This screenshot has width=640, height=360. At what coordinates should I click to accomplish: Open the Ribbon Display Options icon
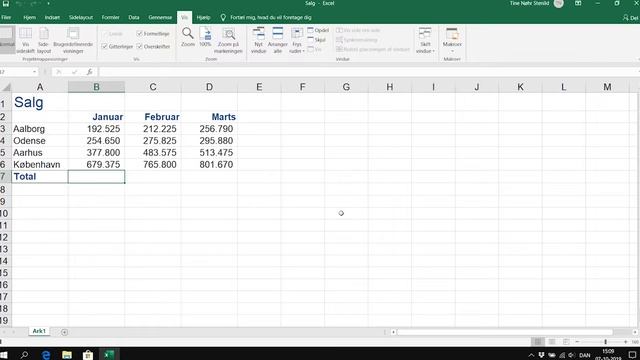click(x=578, y=4)
